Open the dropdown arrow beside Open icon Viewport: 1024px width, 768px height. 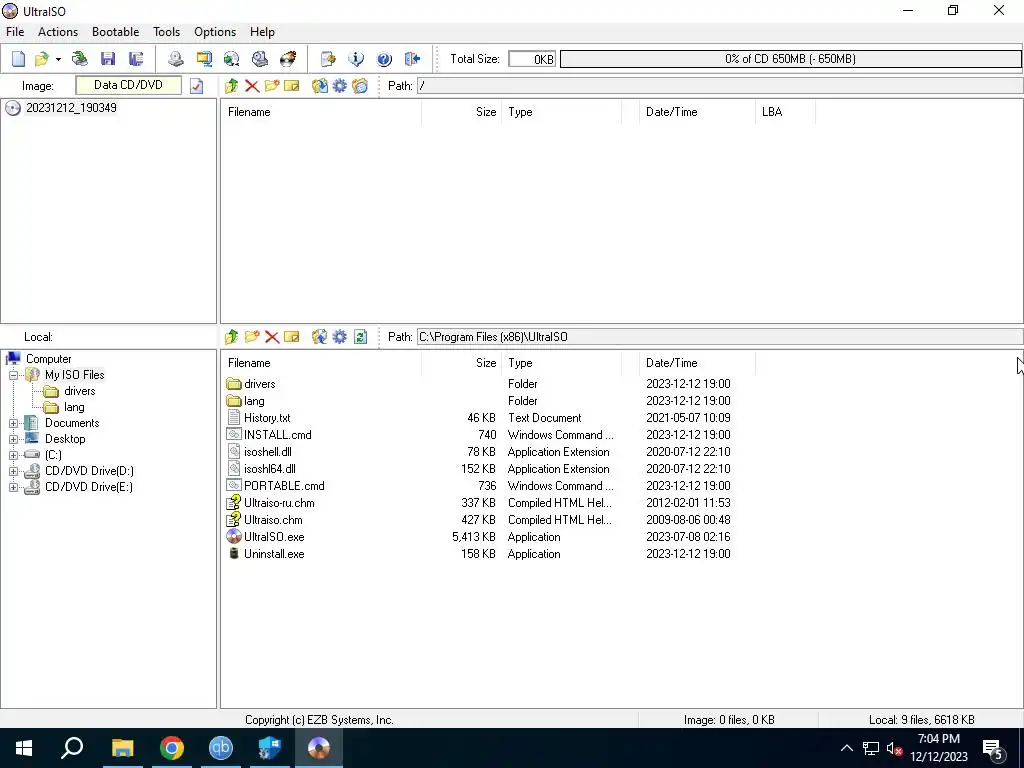click(58, 59)
